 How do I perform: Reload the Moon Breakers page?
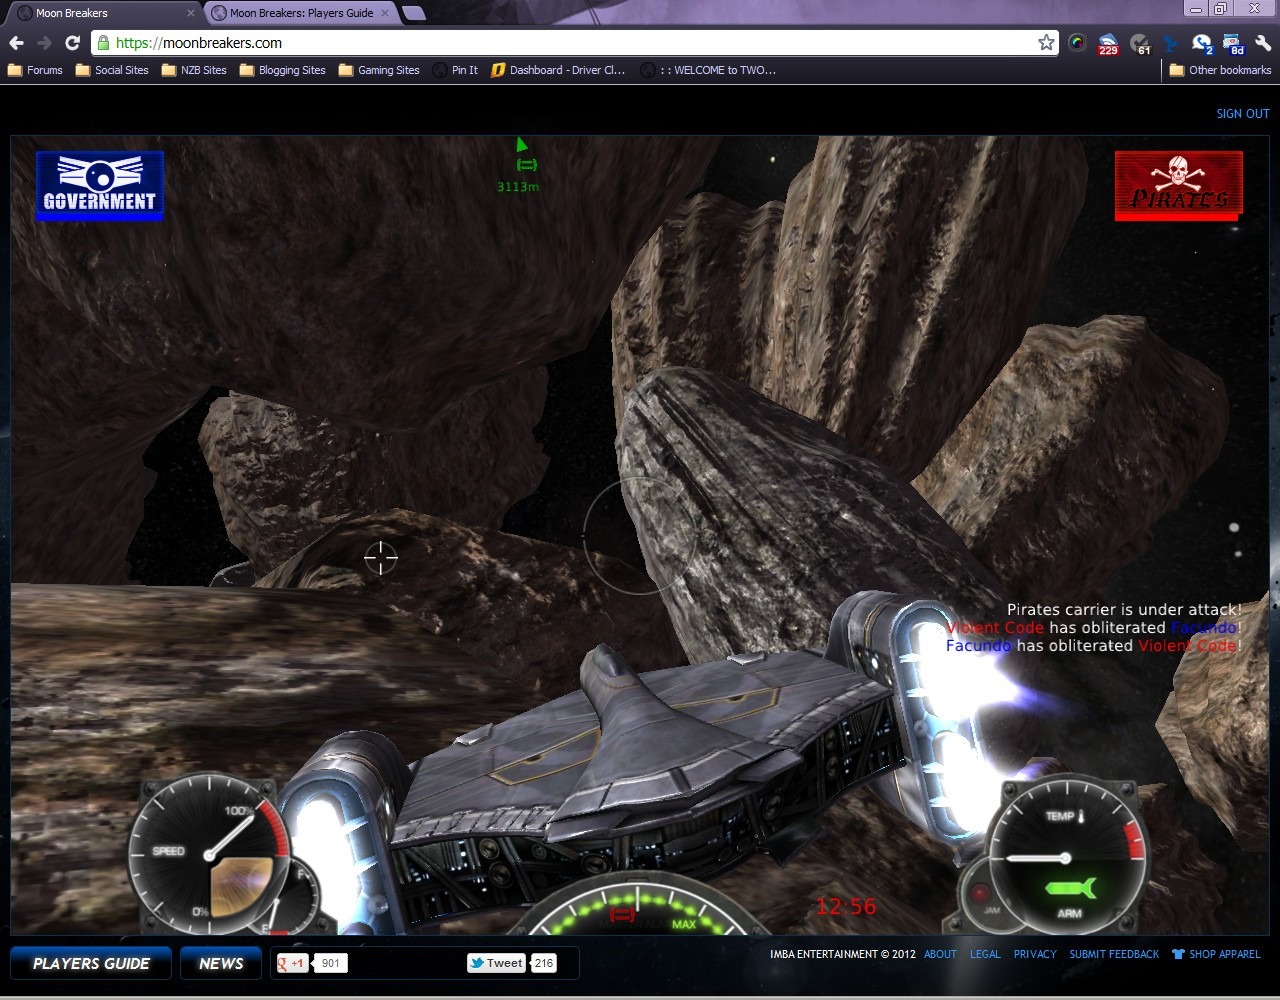pyautogui.click(x=72, y=43)
